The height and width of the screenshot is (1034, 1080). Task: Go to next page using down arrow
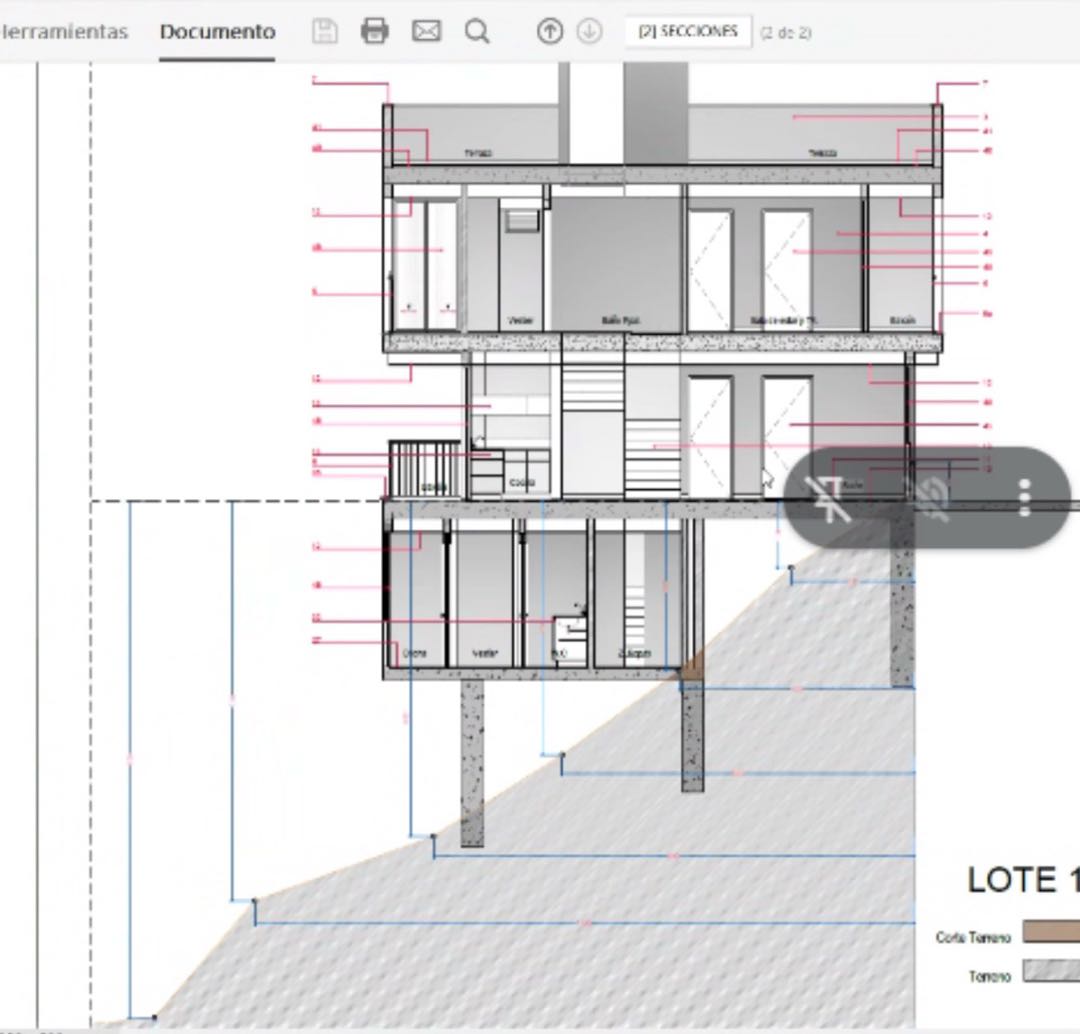click(590, 31)
